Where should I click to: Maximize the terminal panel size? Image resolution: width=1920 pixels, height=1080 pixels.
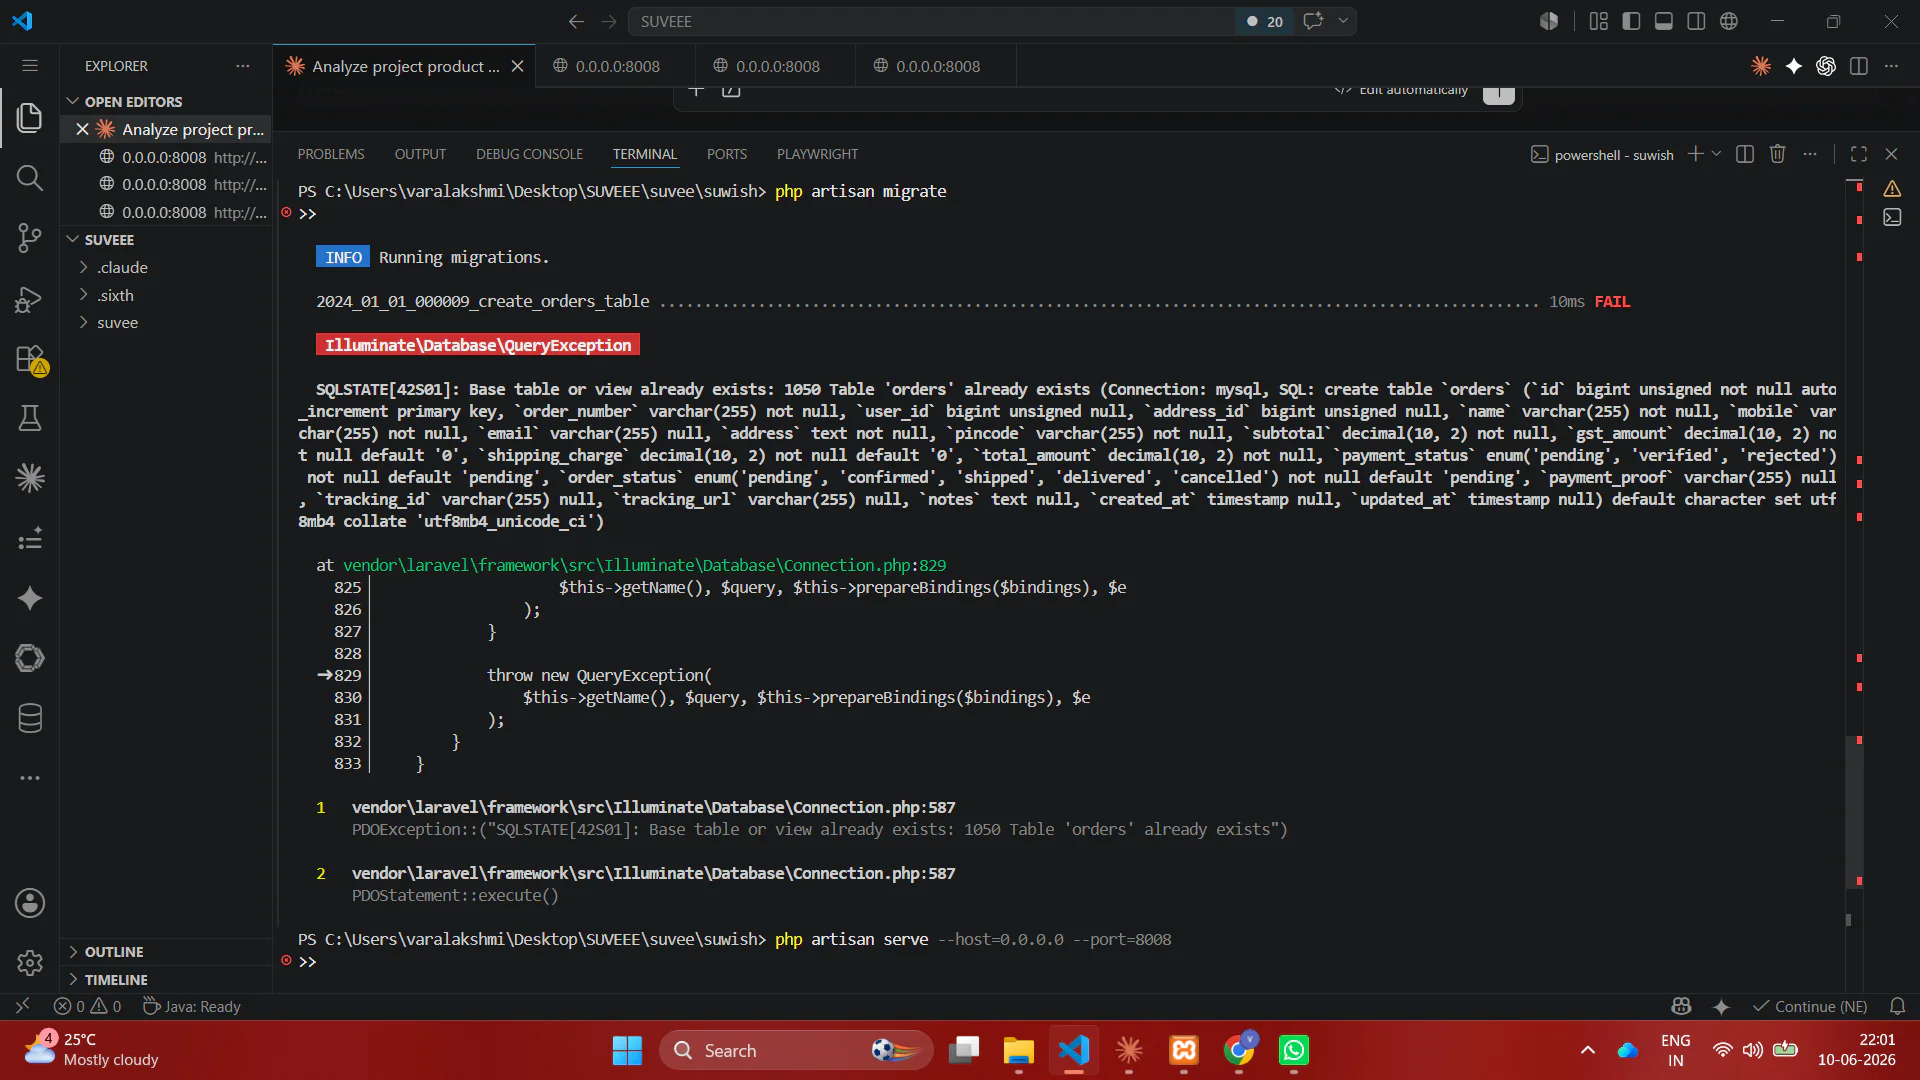click(1859, 154)
